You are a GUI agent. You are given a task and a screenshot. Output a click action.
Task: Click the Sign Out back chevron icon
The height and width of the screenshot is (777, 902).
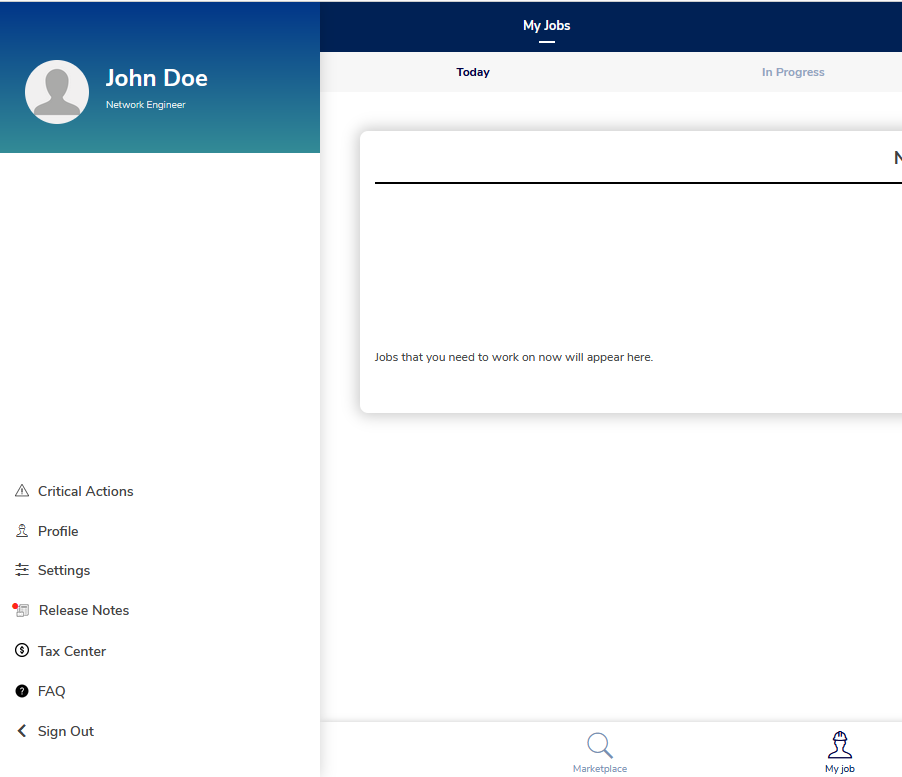click(22, 730)
